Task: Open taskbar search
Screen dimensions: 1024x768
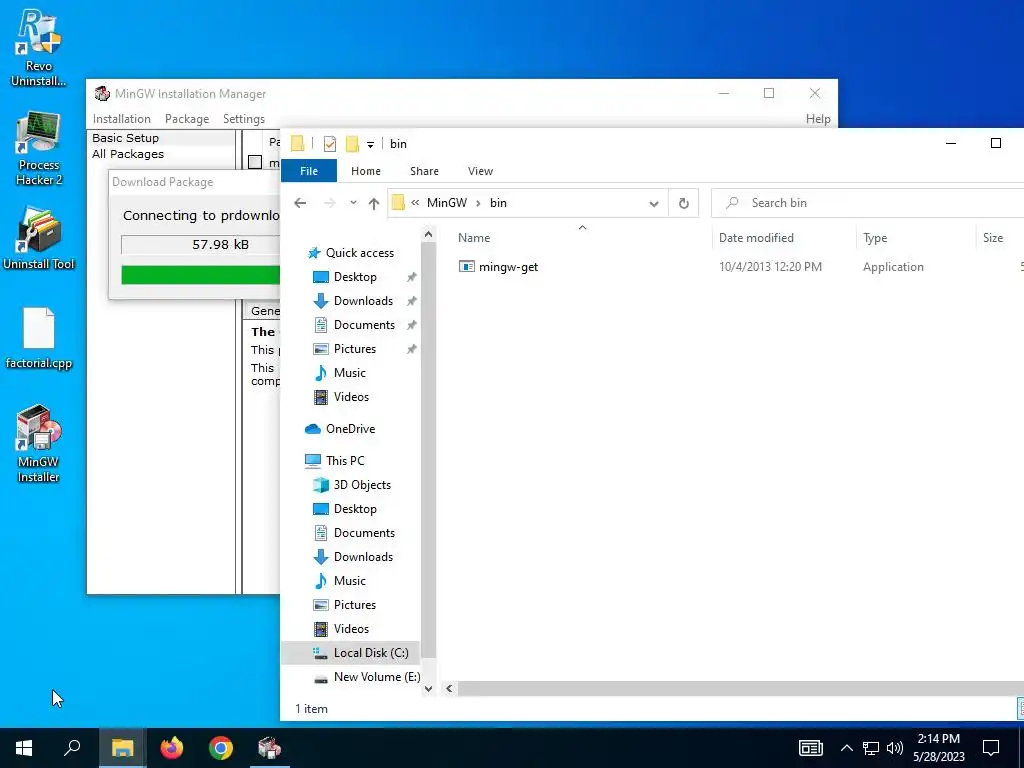Action: [x=72, y=748]
